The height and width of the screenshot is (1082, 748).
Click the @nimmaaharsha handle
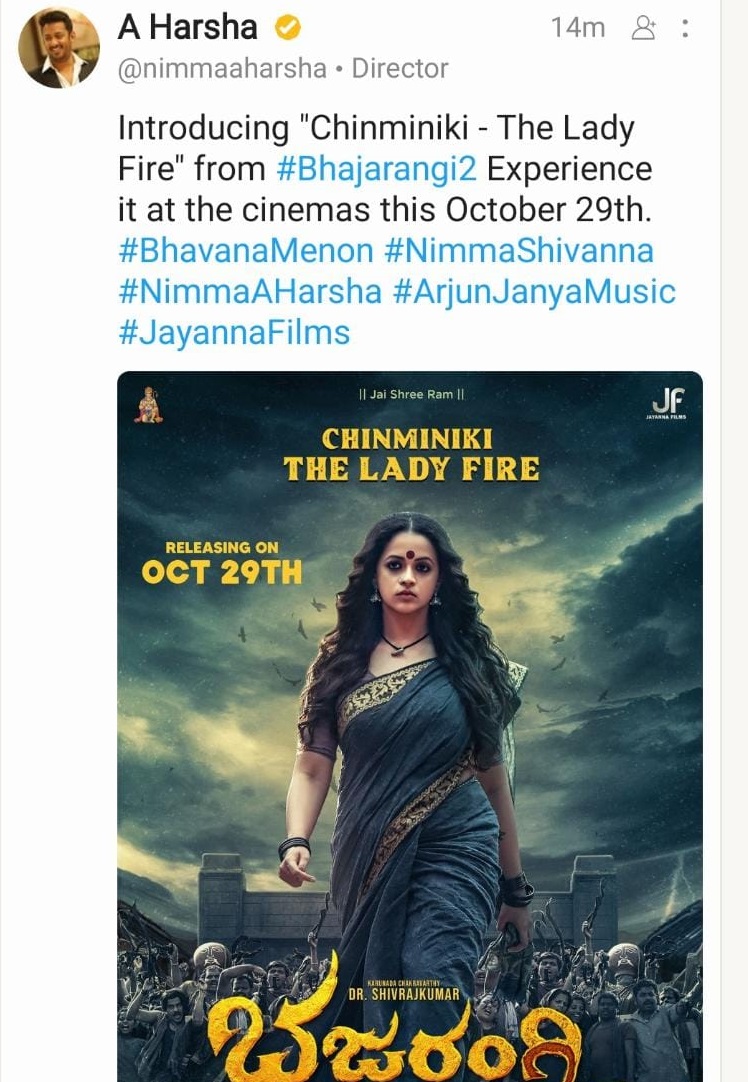(x=222, y=68)
